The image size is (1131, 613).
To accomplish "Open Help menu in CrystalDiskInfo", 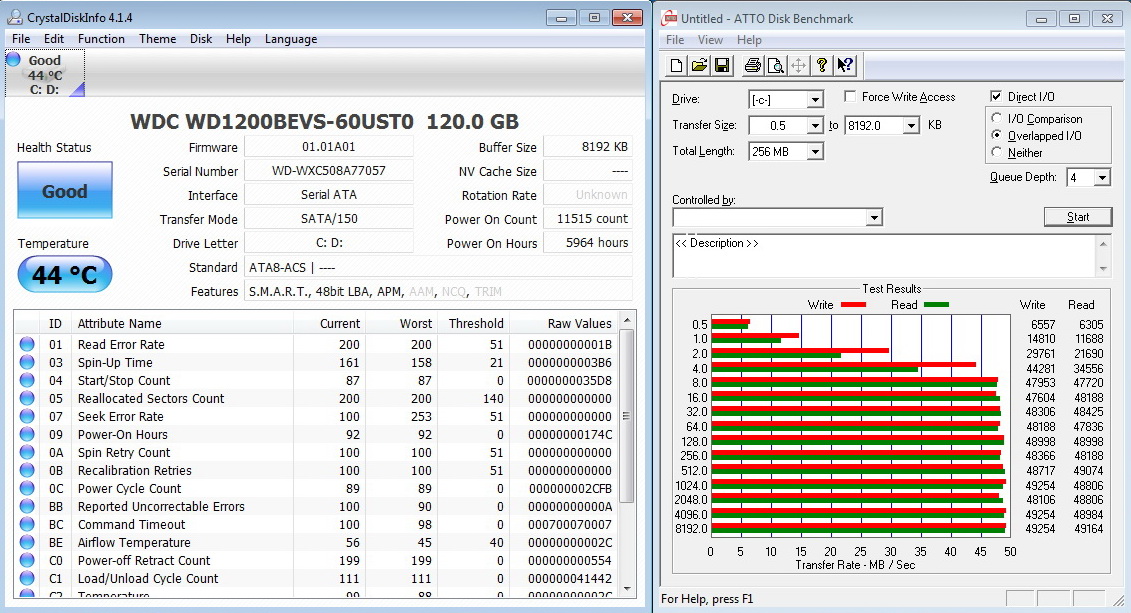I will [238, 39].
